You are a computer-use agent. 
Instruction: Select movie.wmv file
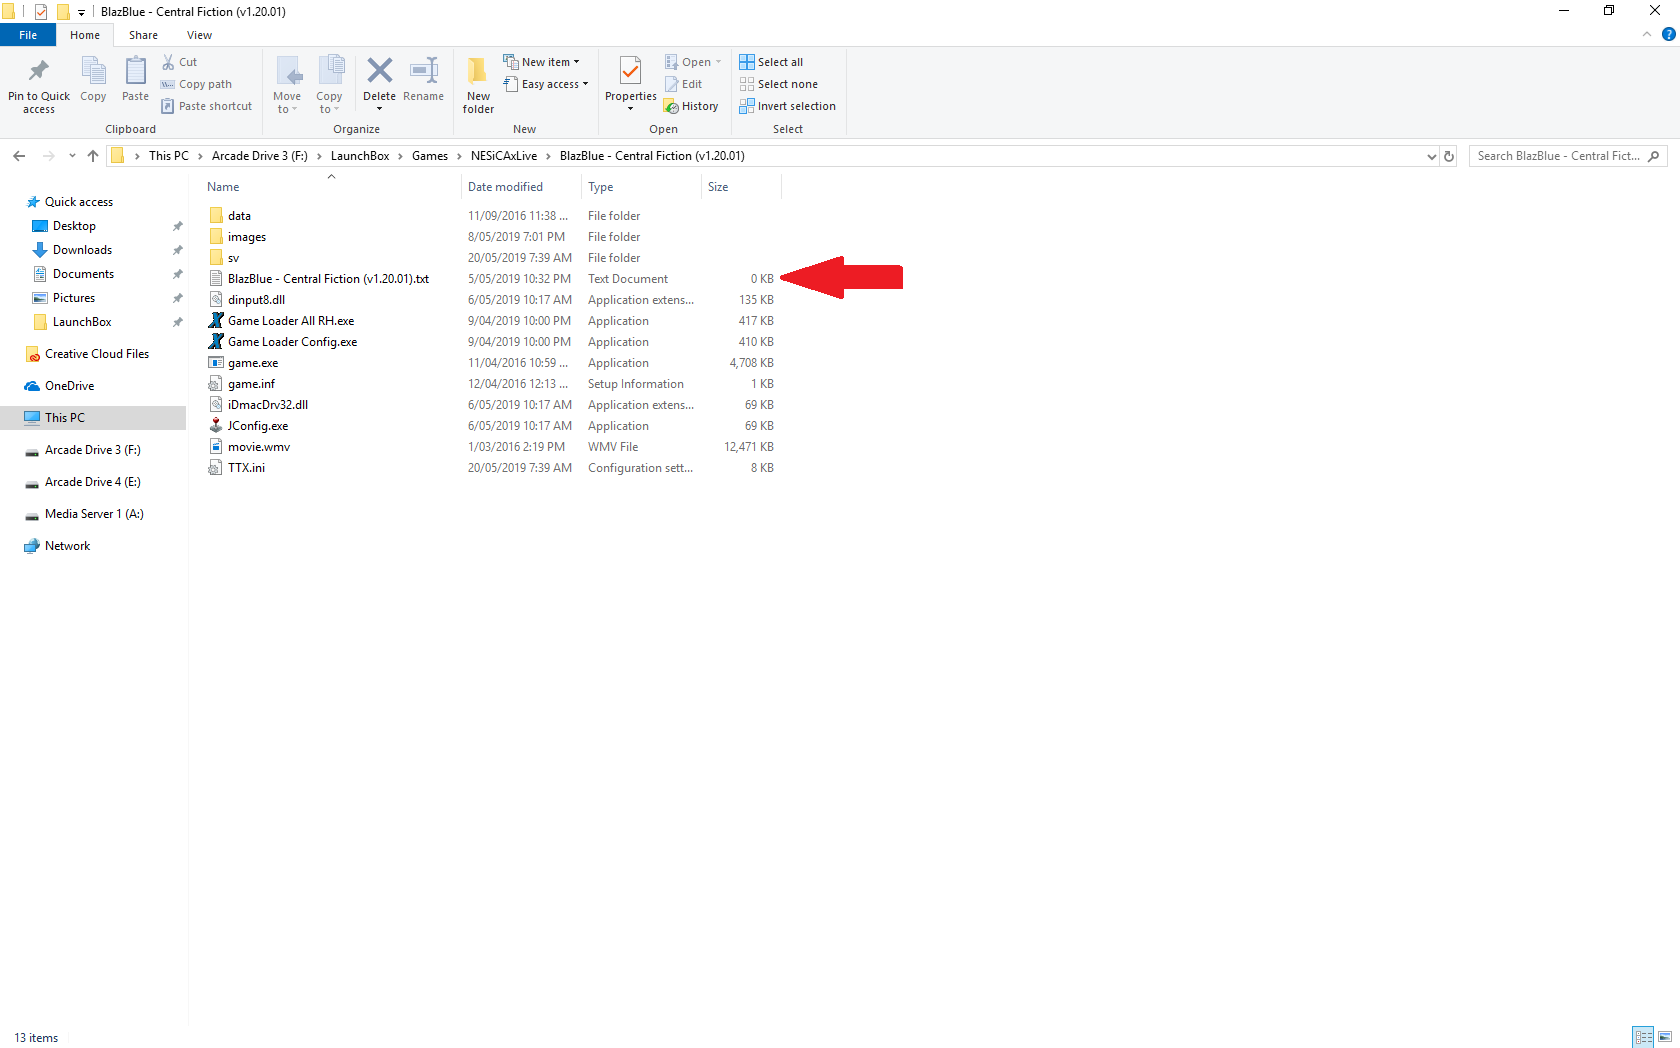(x=259, y=447)
